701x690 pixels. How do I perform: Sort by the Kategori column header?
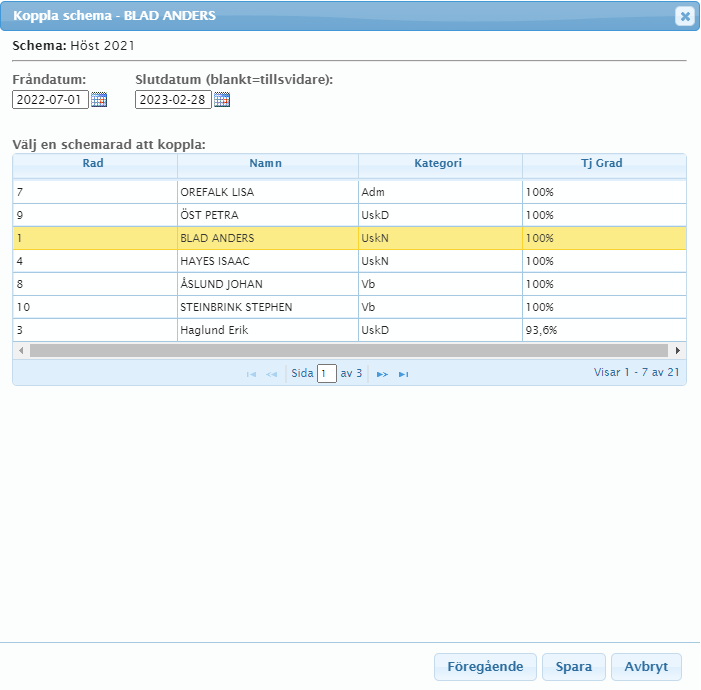(x=438, y=163)
